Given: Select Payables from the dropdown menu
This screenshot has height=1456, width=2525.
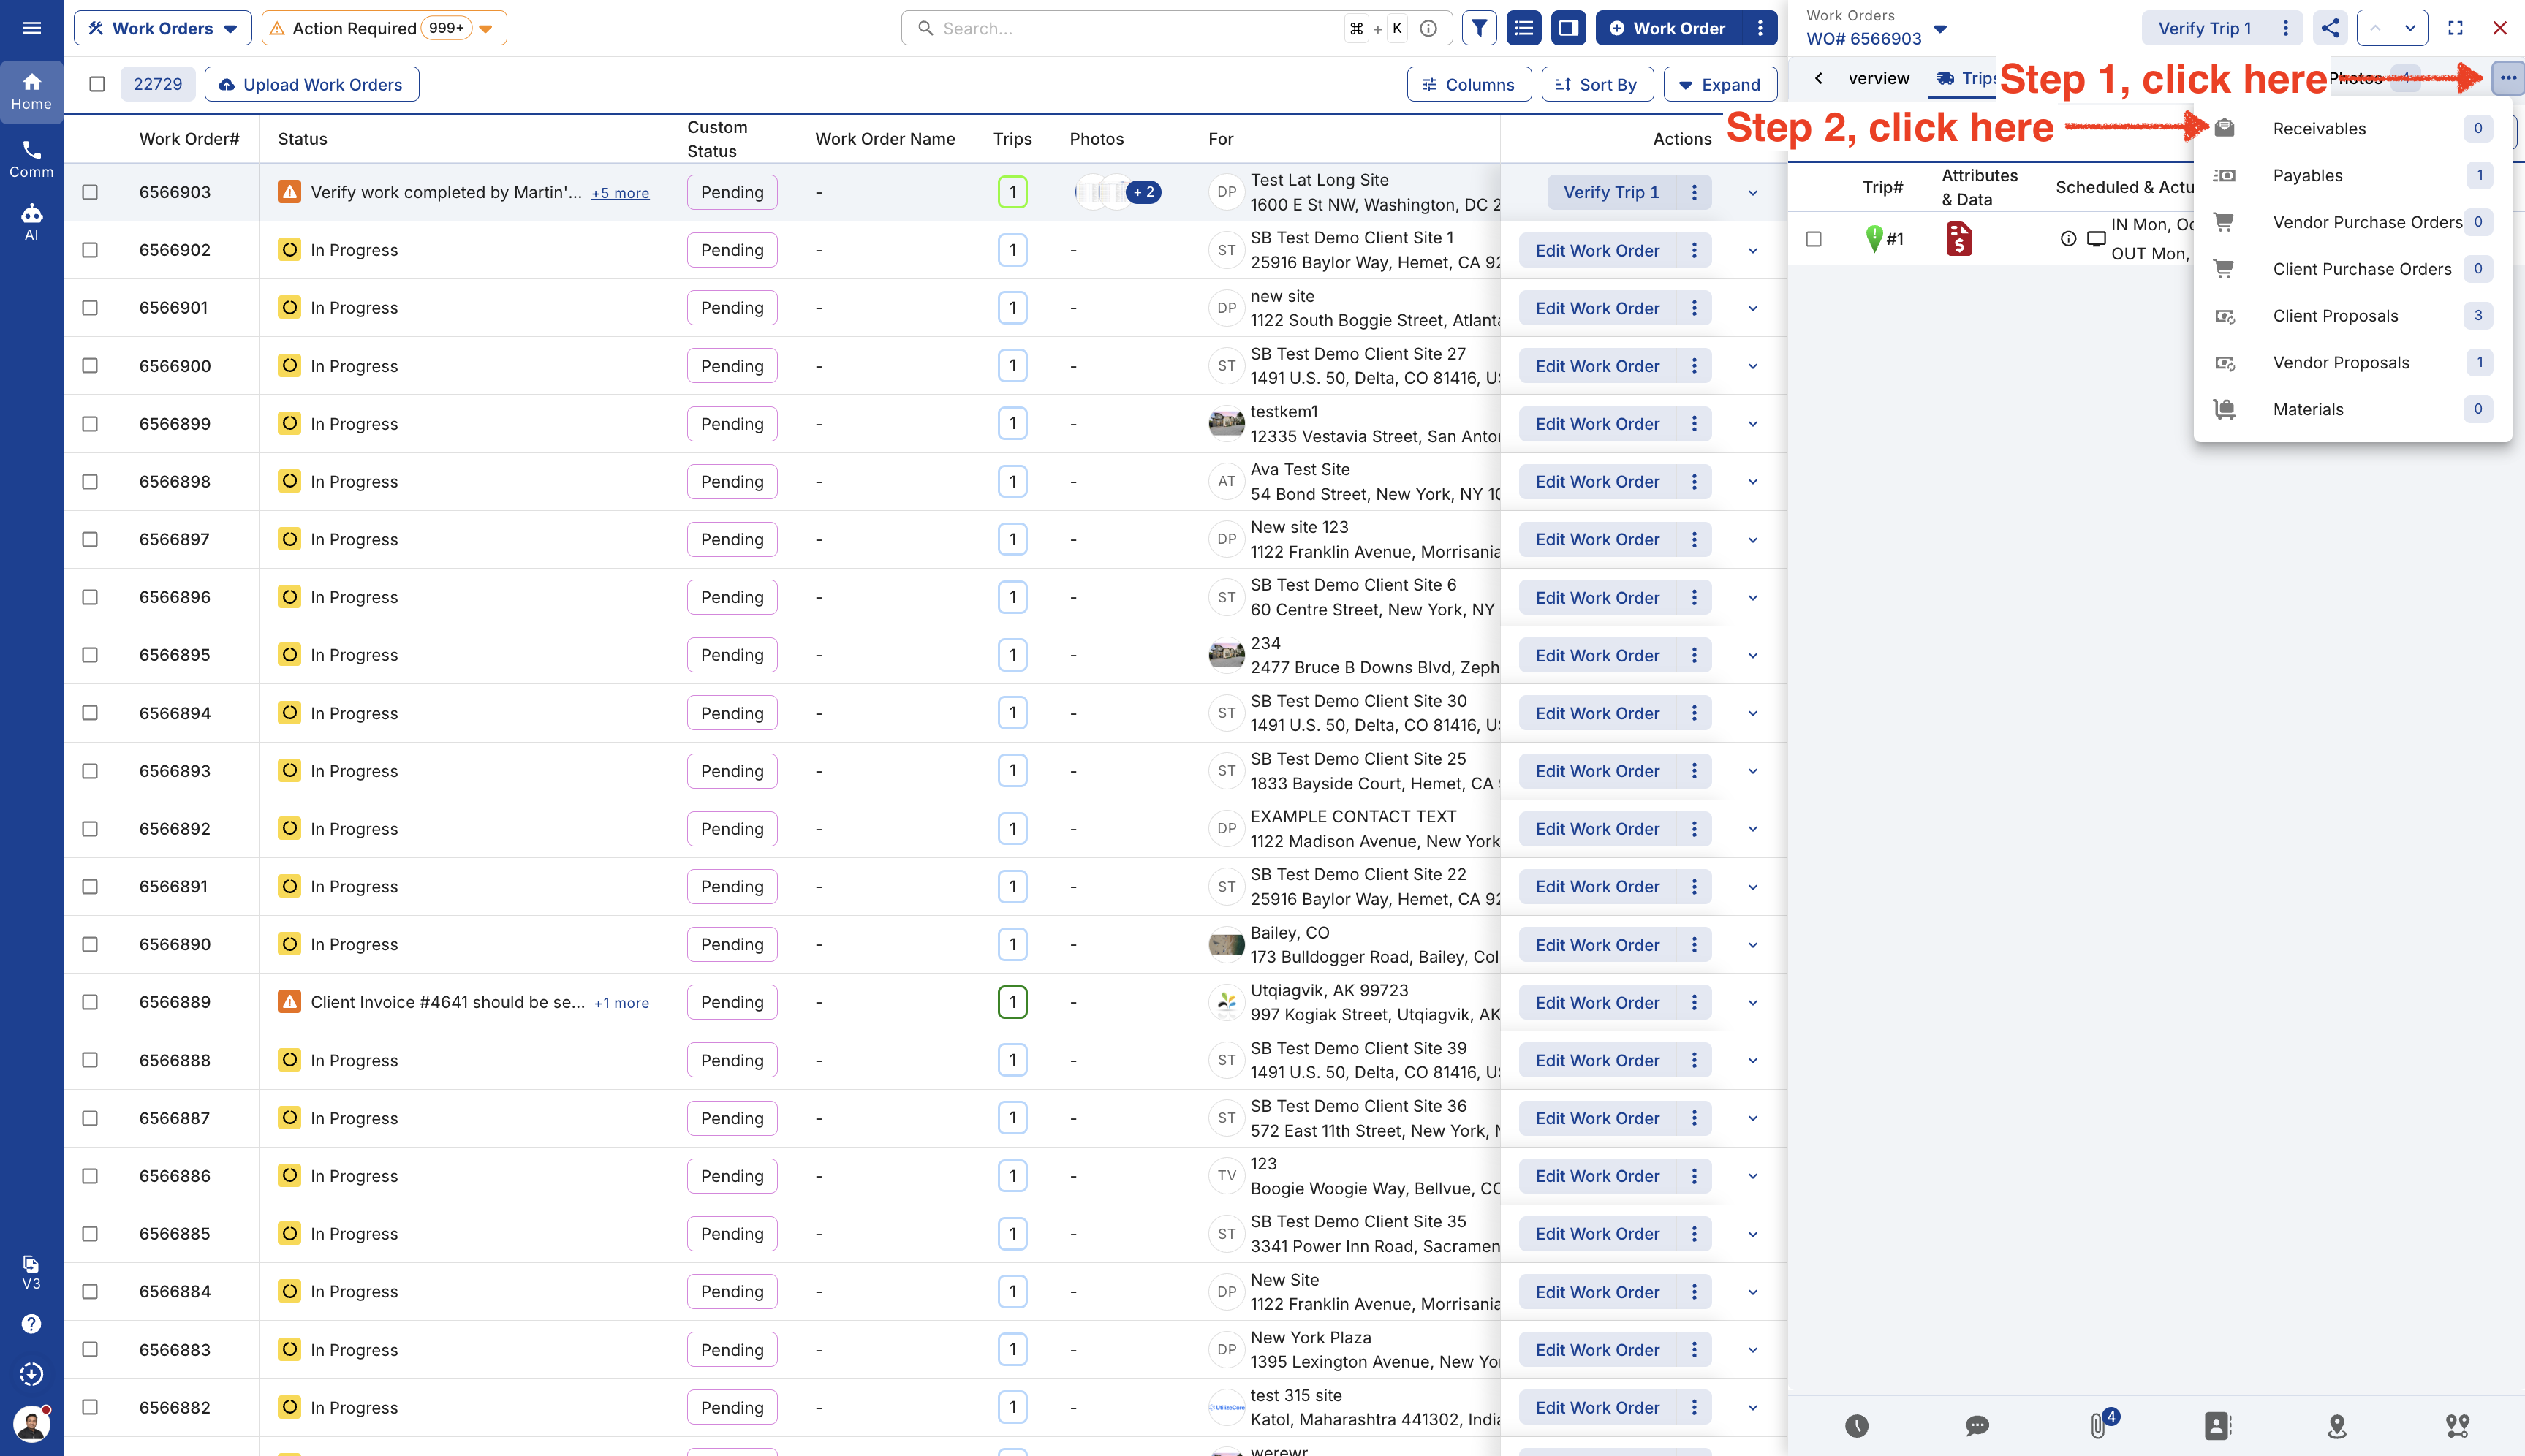Looking at the screenshot, I should [x=2352, y=175].
